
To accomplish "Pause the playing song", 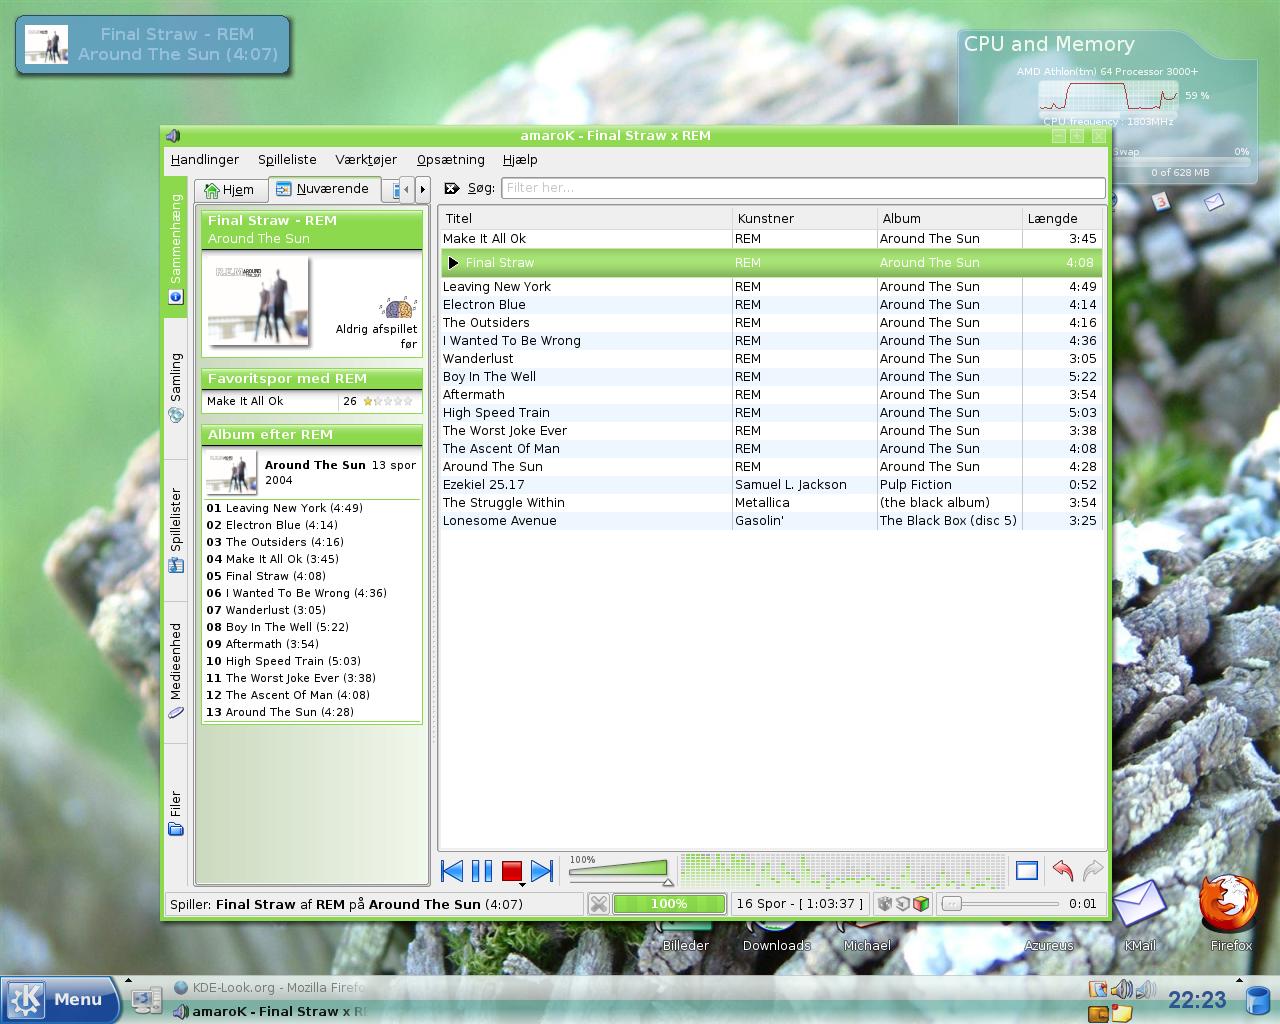I will (x=482, y=871).
